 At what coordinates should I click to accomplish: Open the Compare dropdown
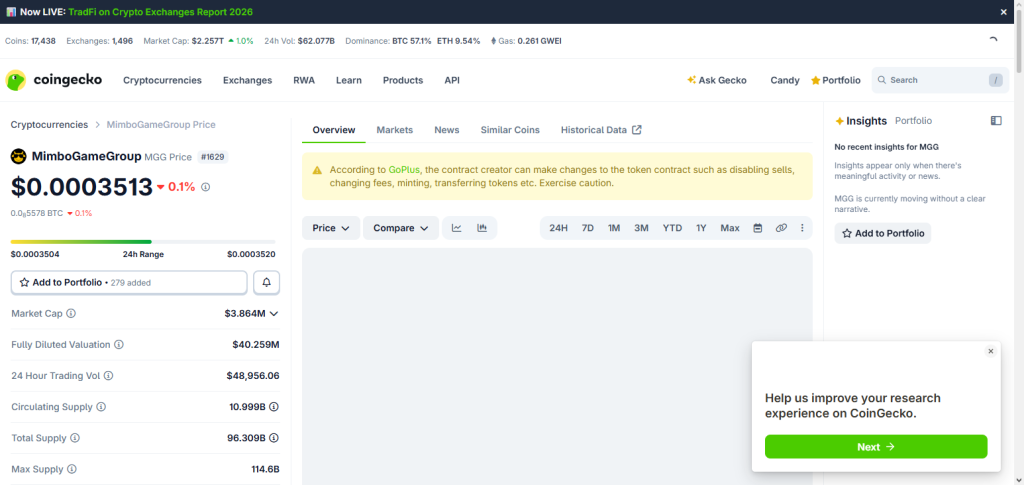(401, 228)
